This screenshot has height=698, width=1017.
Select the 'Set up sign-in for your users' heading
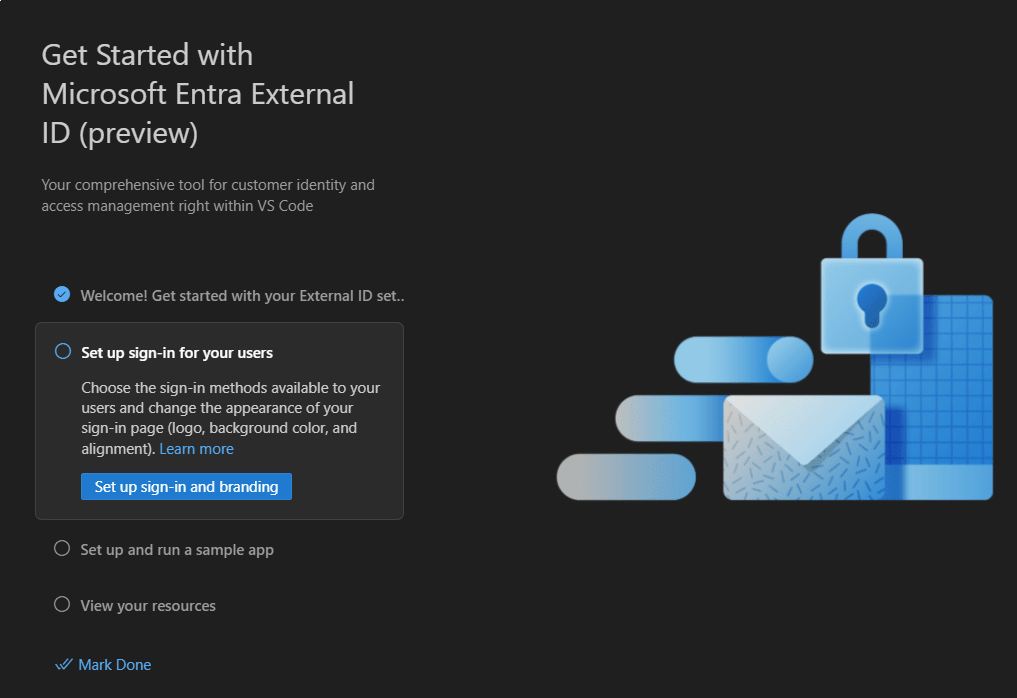coord(177,353)
